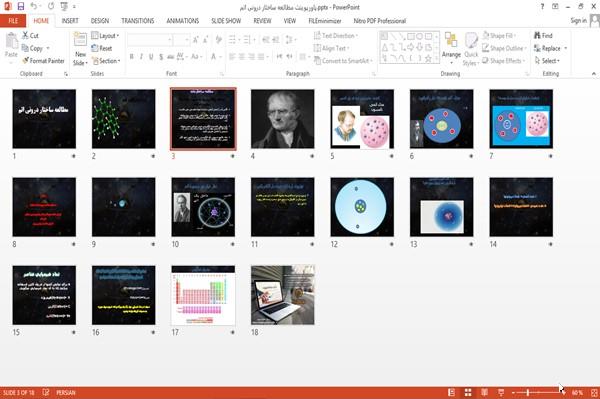Switch to the SLIDE SHOW tab
The image size is (600, 399).
click(x=226, y=21)
